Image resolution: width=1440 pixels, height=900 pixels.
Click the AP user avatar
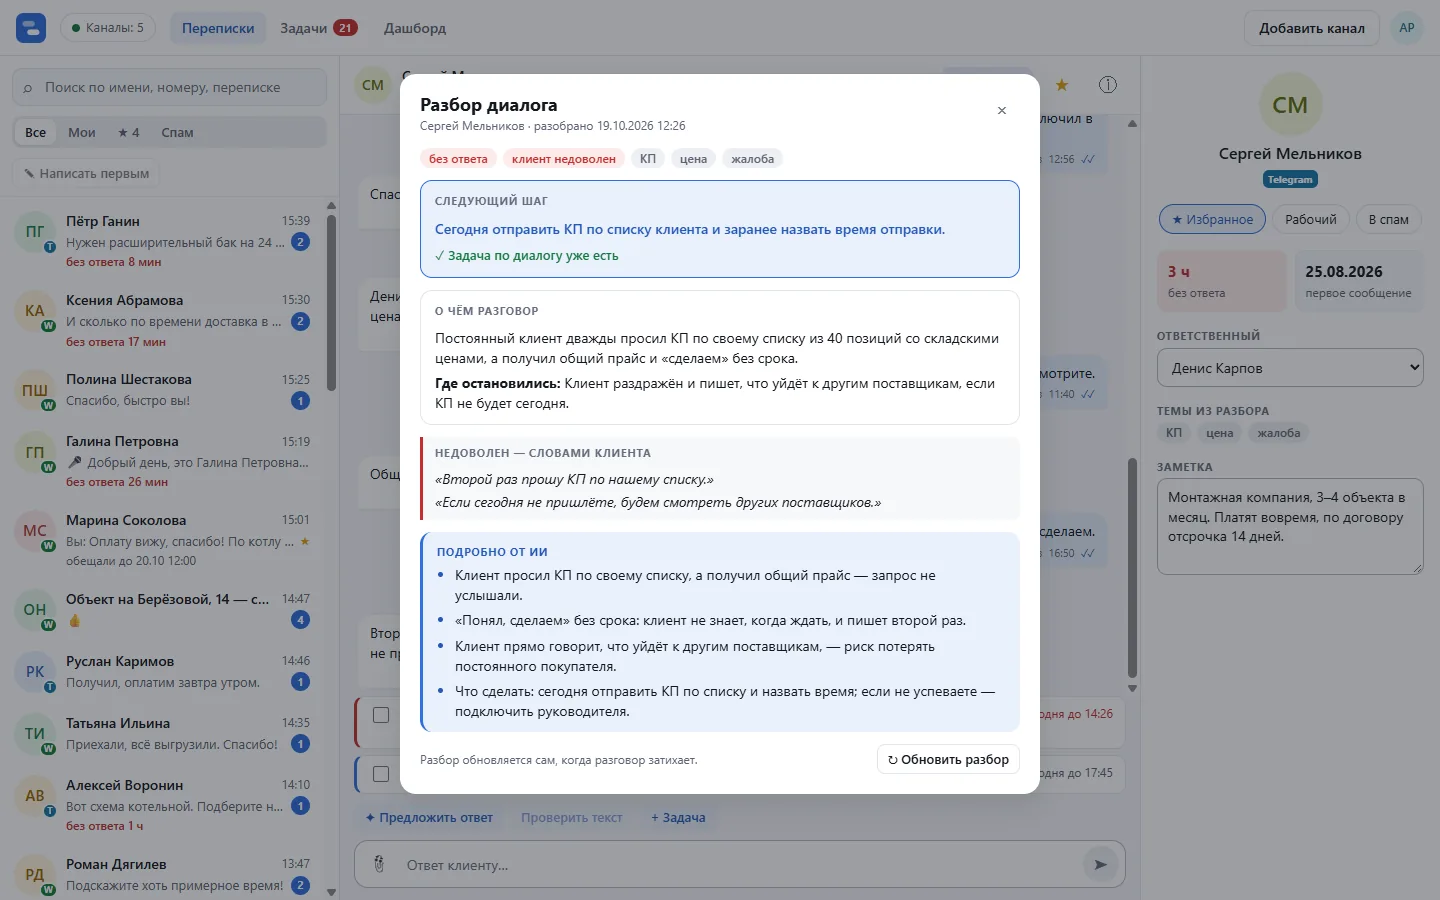(x=1407, y=28)
